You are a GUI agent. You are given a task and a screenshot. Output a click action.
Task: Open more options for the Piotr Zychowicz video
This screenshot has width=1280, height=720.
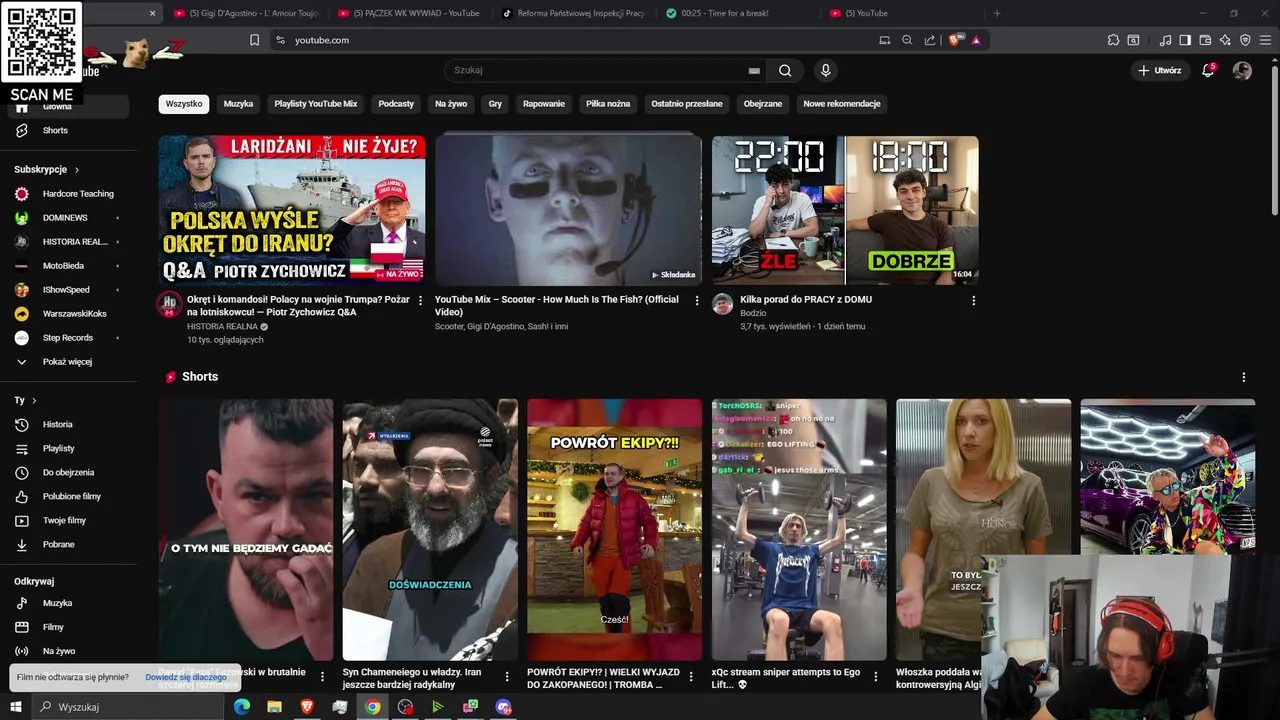[x=420, y=300]
